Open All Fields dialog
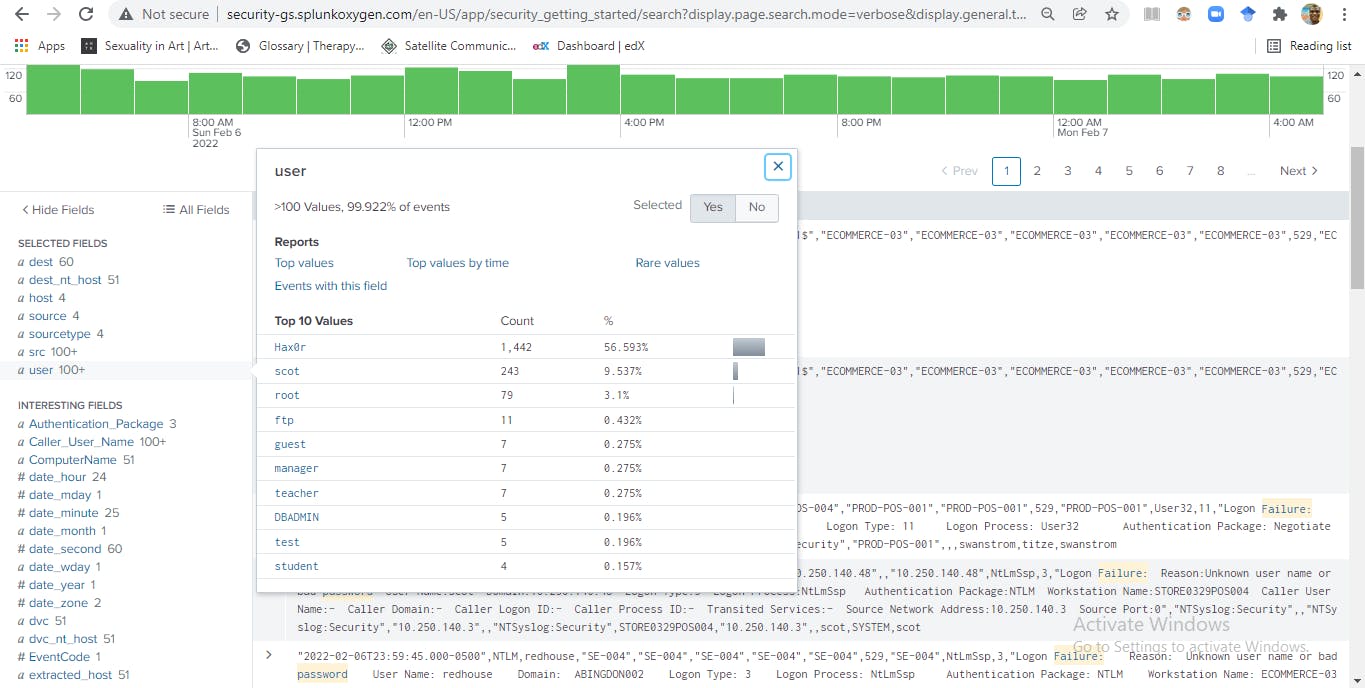 coord(196,210)
